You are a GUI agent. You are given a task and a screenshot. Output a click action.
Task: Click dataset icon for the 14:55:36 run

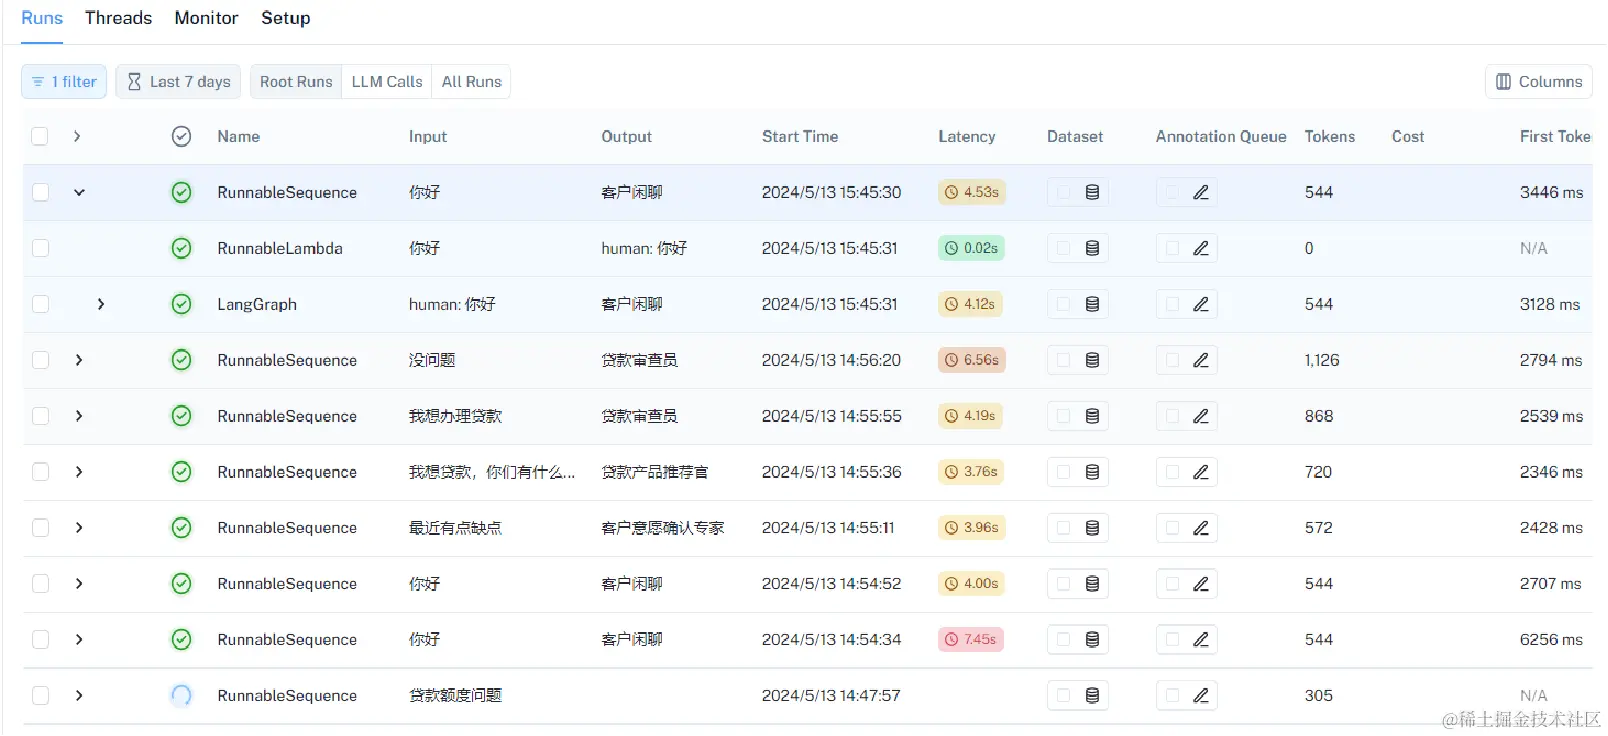(1092, 472)
